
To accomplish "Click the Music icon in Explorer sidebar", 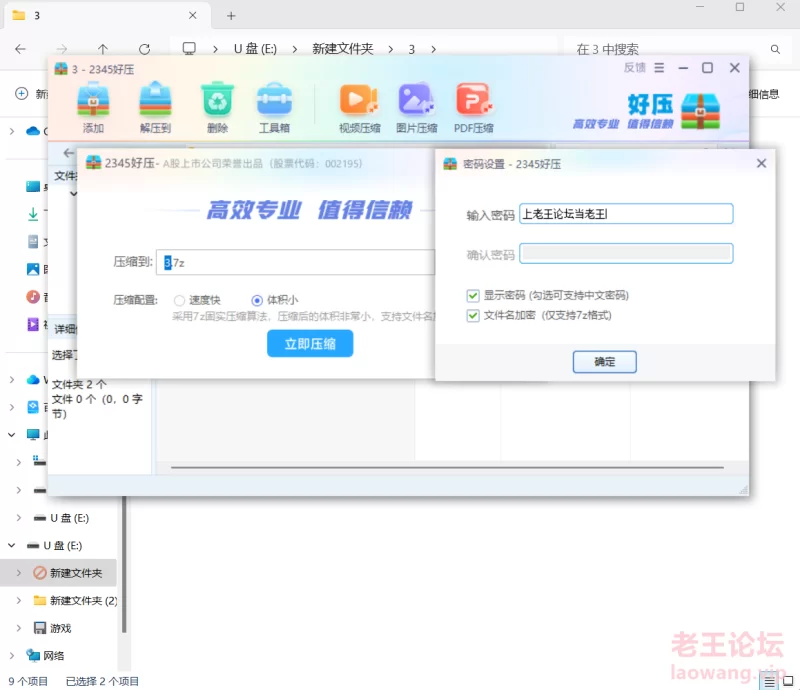I will tap(33, 297).
